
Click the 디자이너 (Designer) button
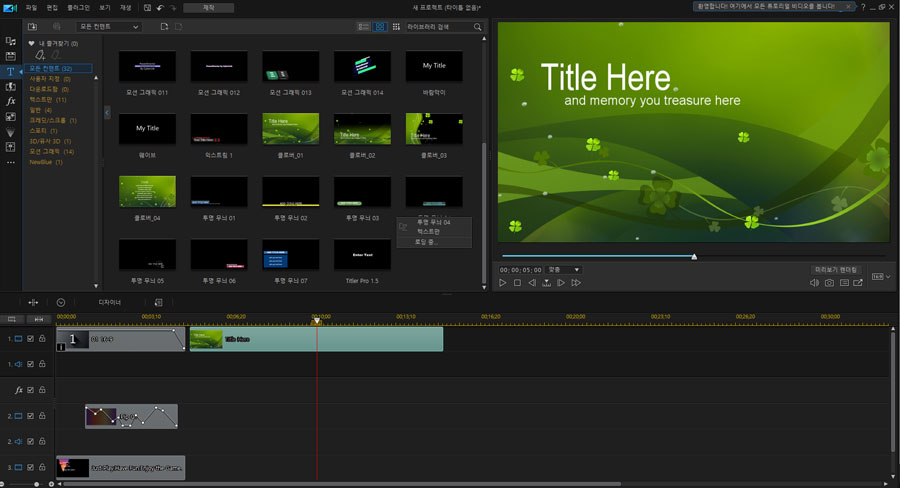(110, 303)
